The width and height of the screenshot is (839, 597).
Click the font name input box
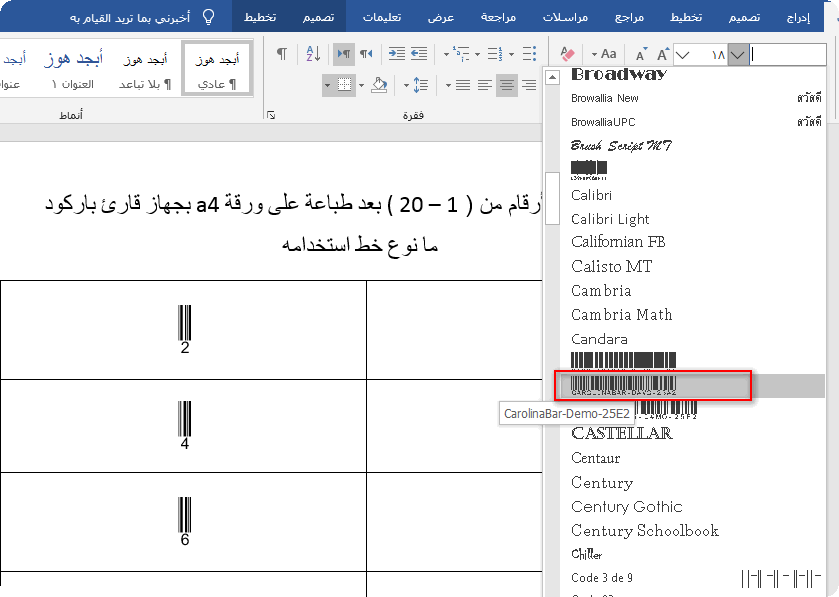click(788, 55)
